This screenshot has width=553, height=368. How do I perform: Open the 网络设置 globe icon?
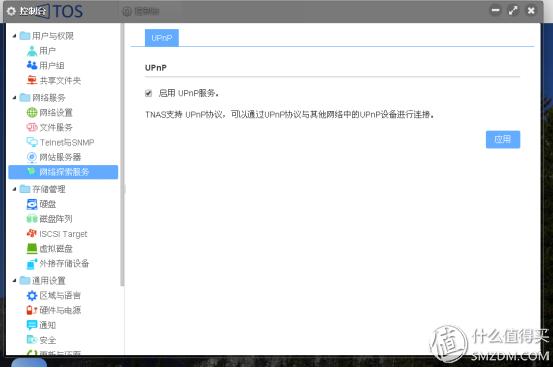[x=32, y=113]
